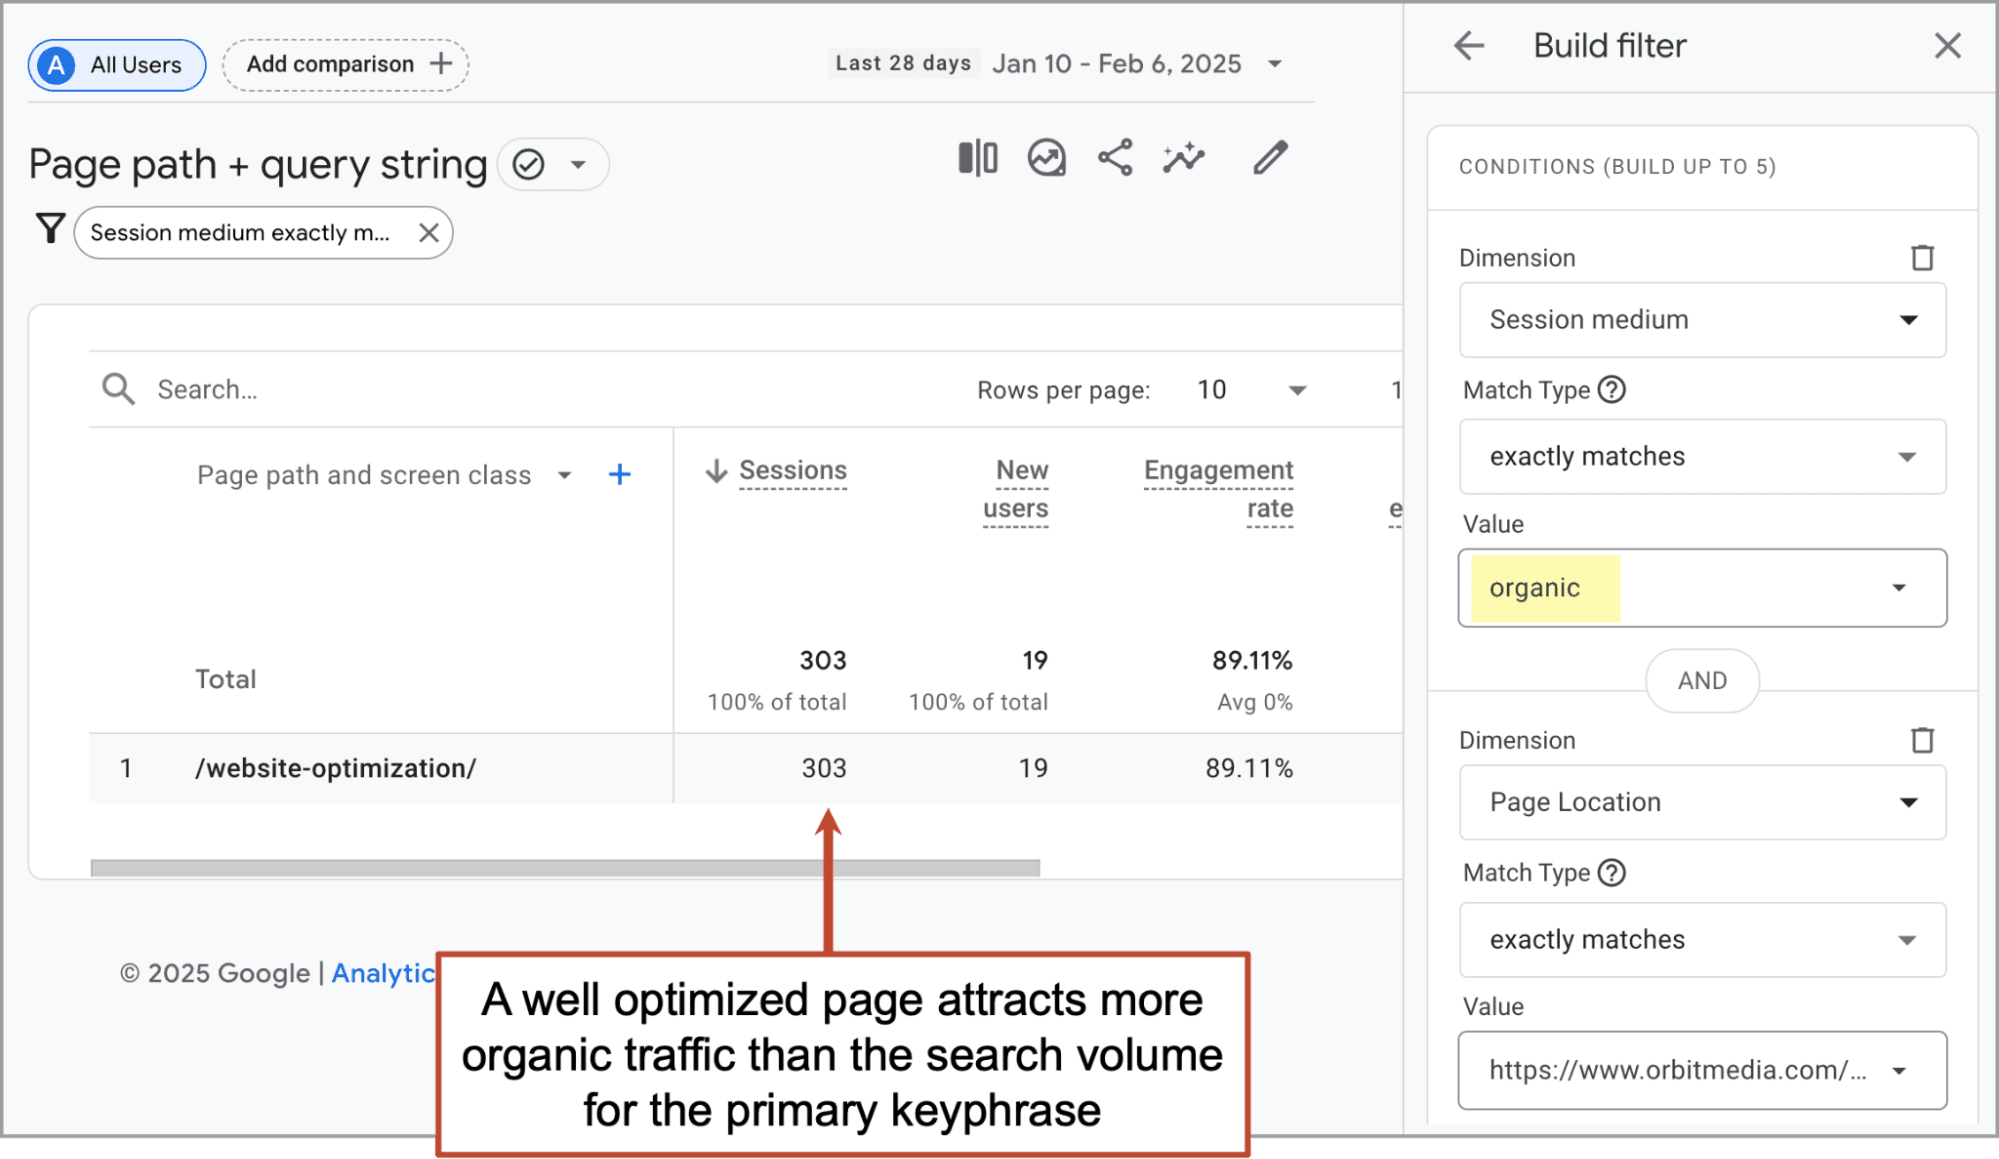Go back from Build filter panel
The height and width of the screenshot is (1159, 1999).
(x=1468, y=46)
